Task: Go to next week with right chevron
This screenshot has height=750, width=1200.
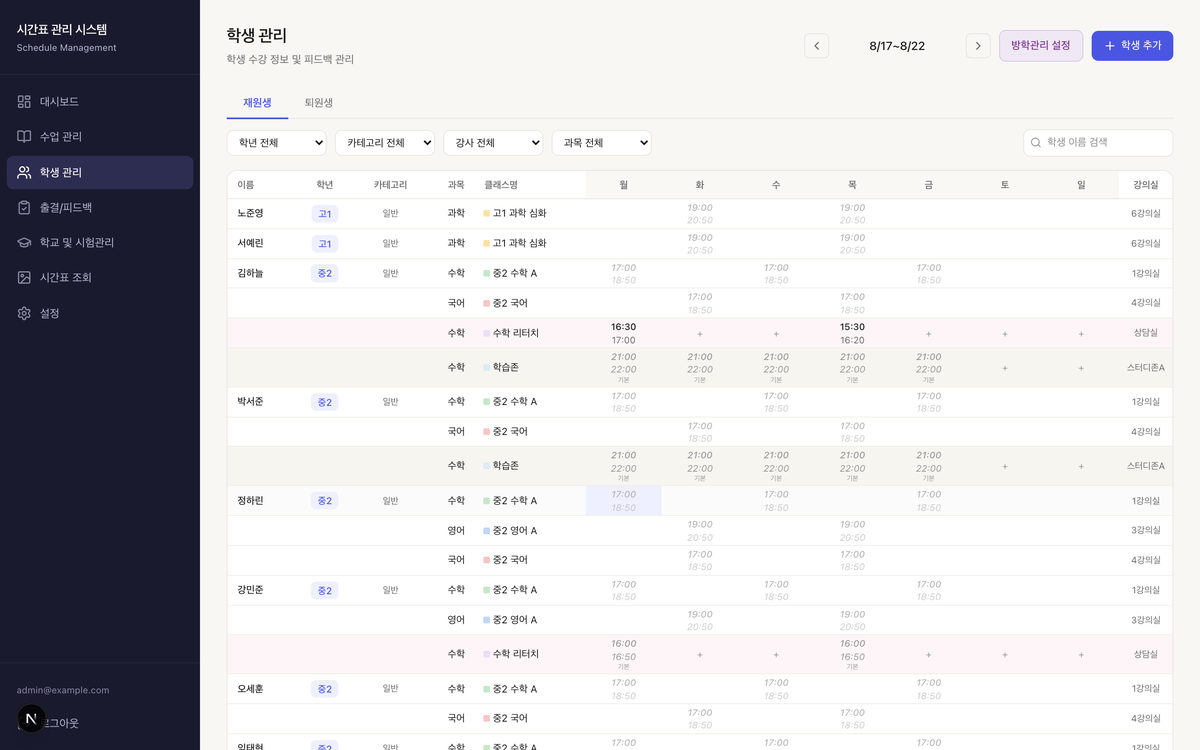Action: tap(978, 46)
